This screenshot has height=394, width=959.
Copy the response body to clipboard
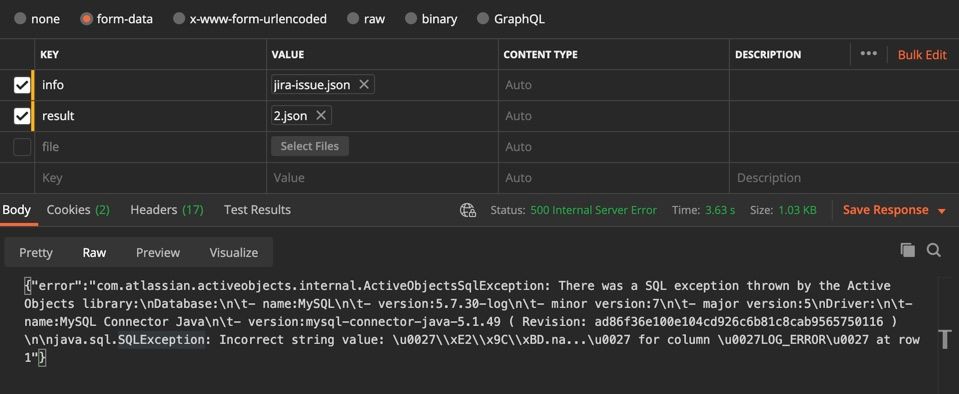908,250
